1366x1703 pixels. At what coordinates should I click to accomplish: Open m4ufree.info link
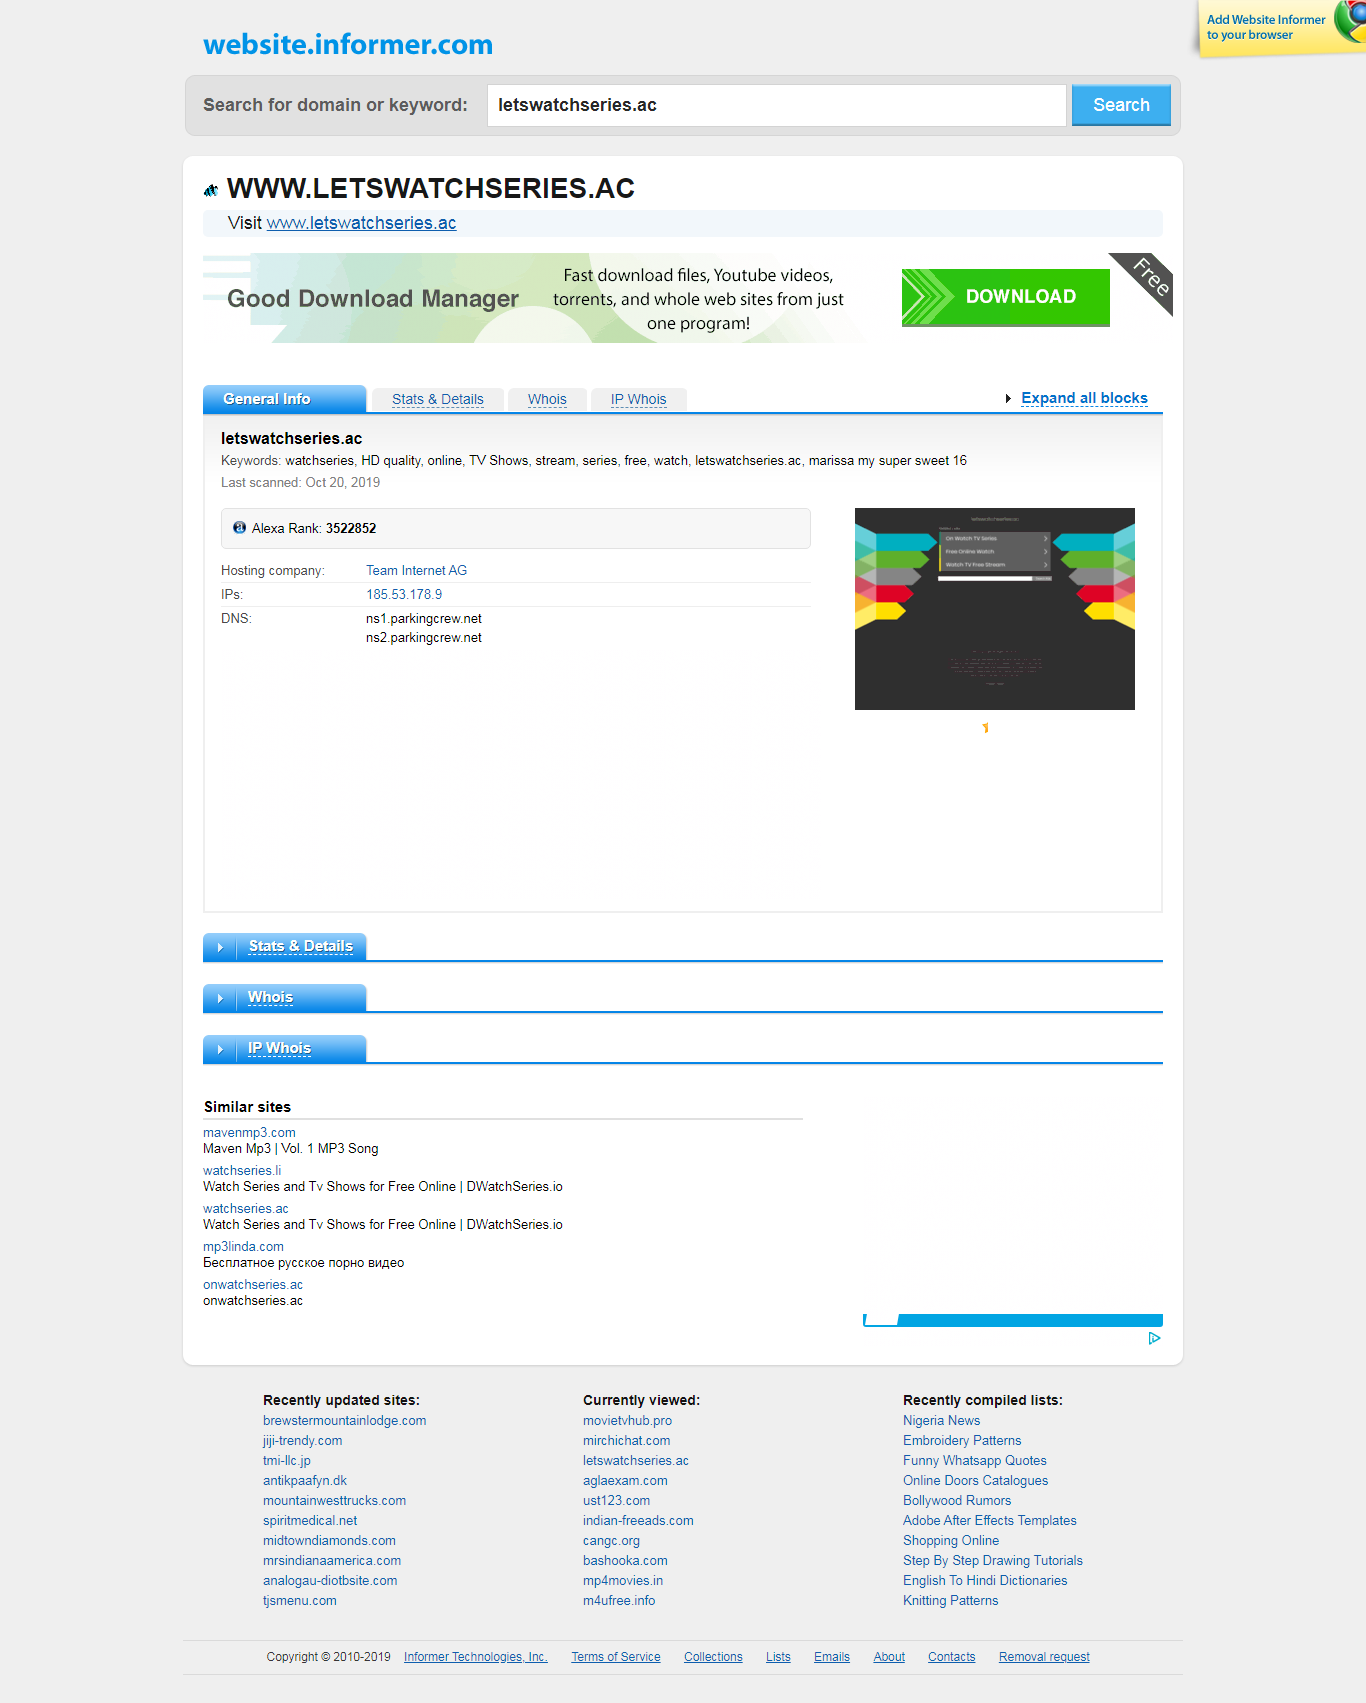tap(619, 1601)
